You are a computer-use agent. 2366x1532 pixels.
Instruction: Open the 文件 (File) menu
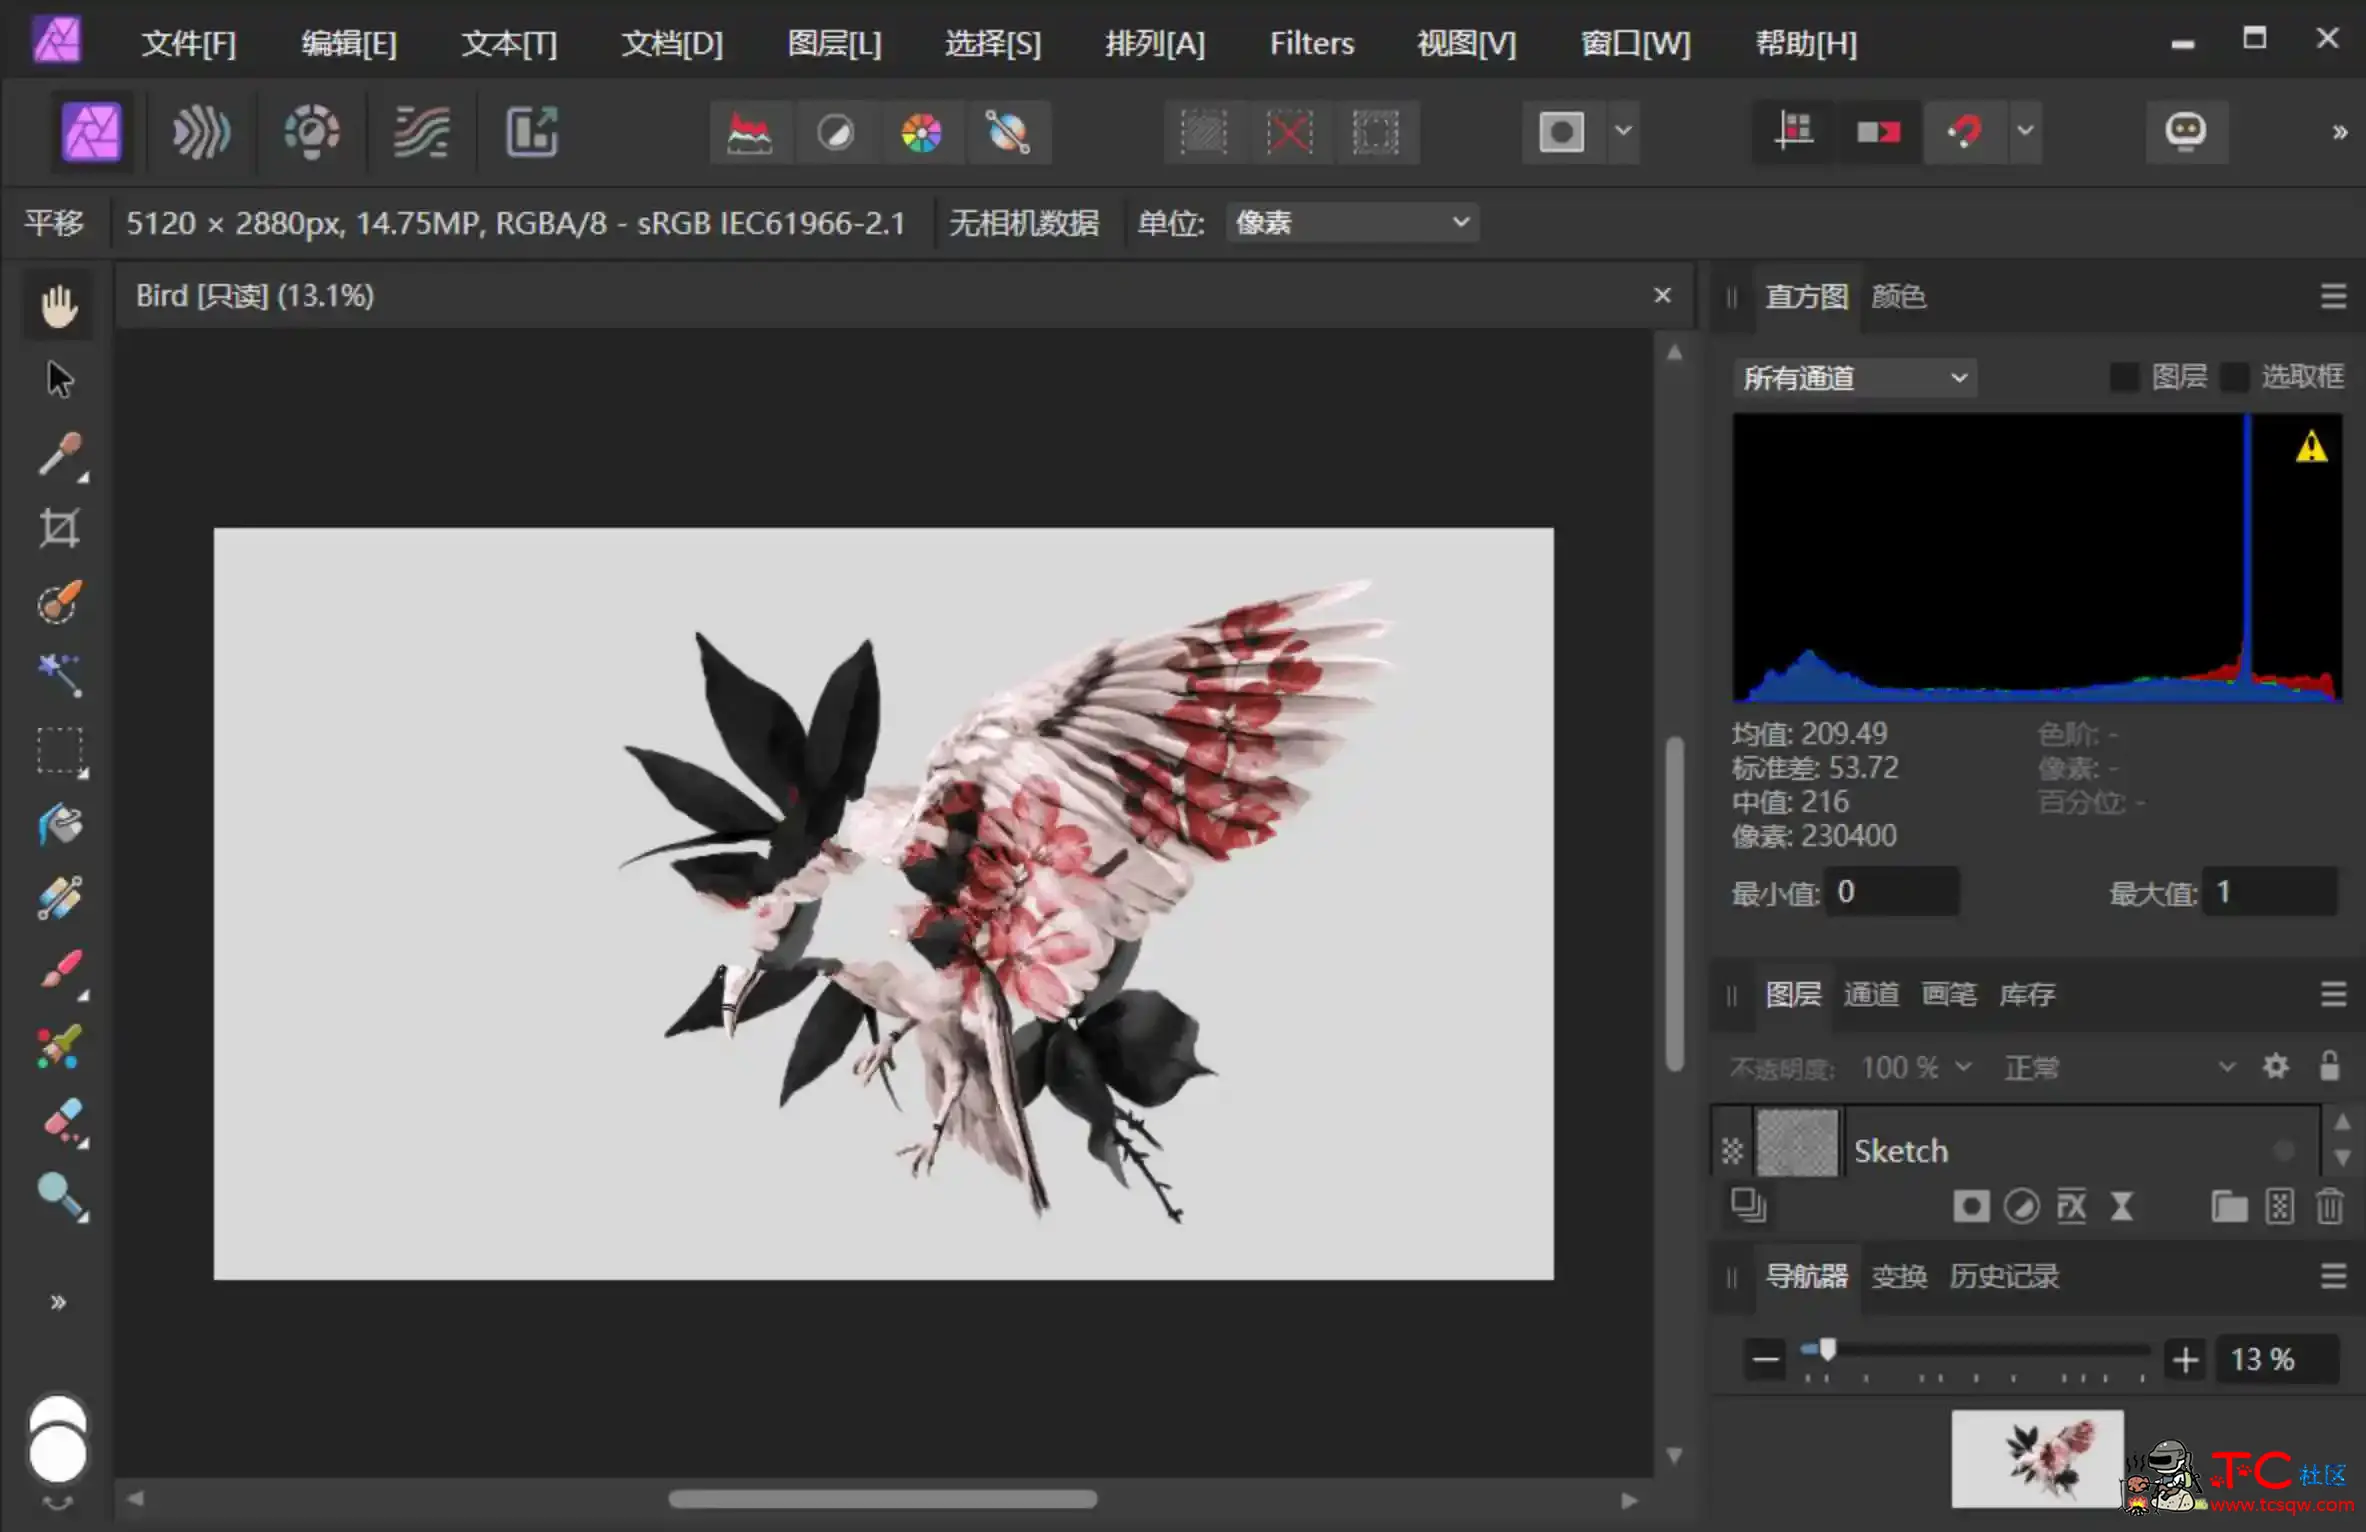point(186,41)
